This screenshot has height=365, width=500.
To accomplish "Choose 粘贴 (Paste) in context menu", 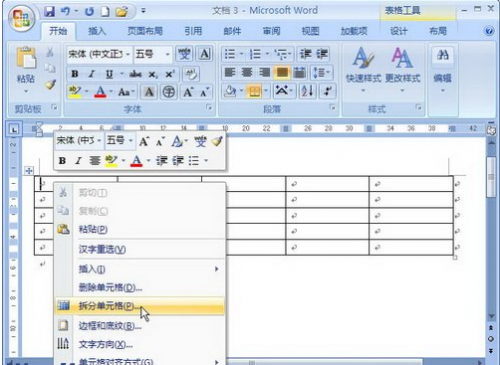I will point(140,229).
